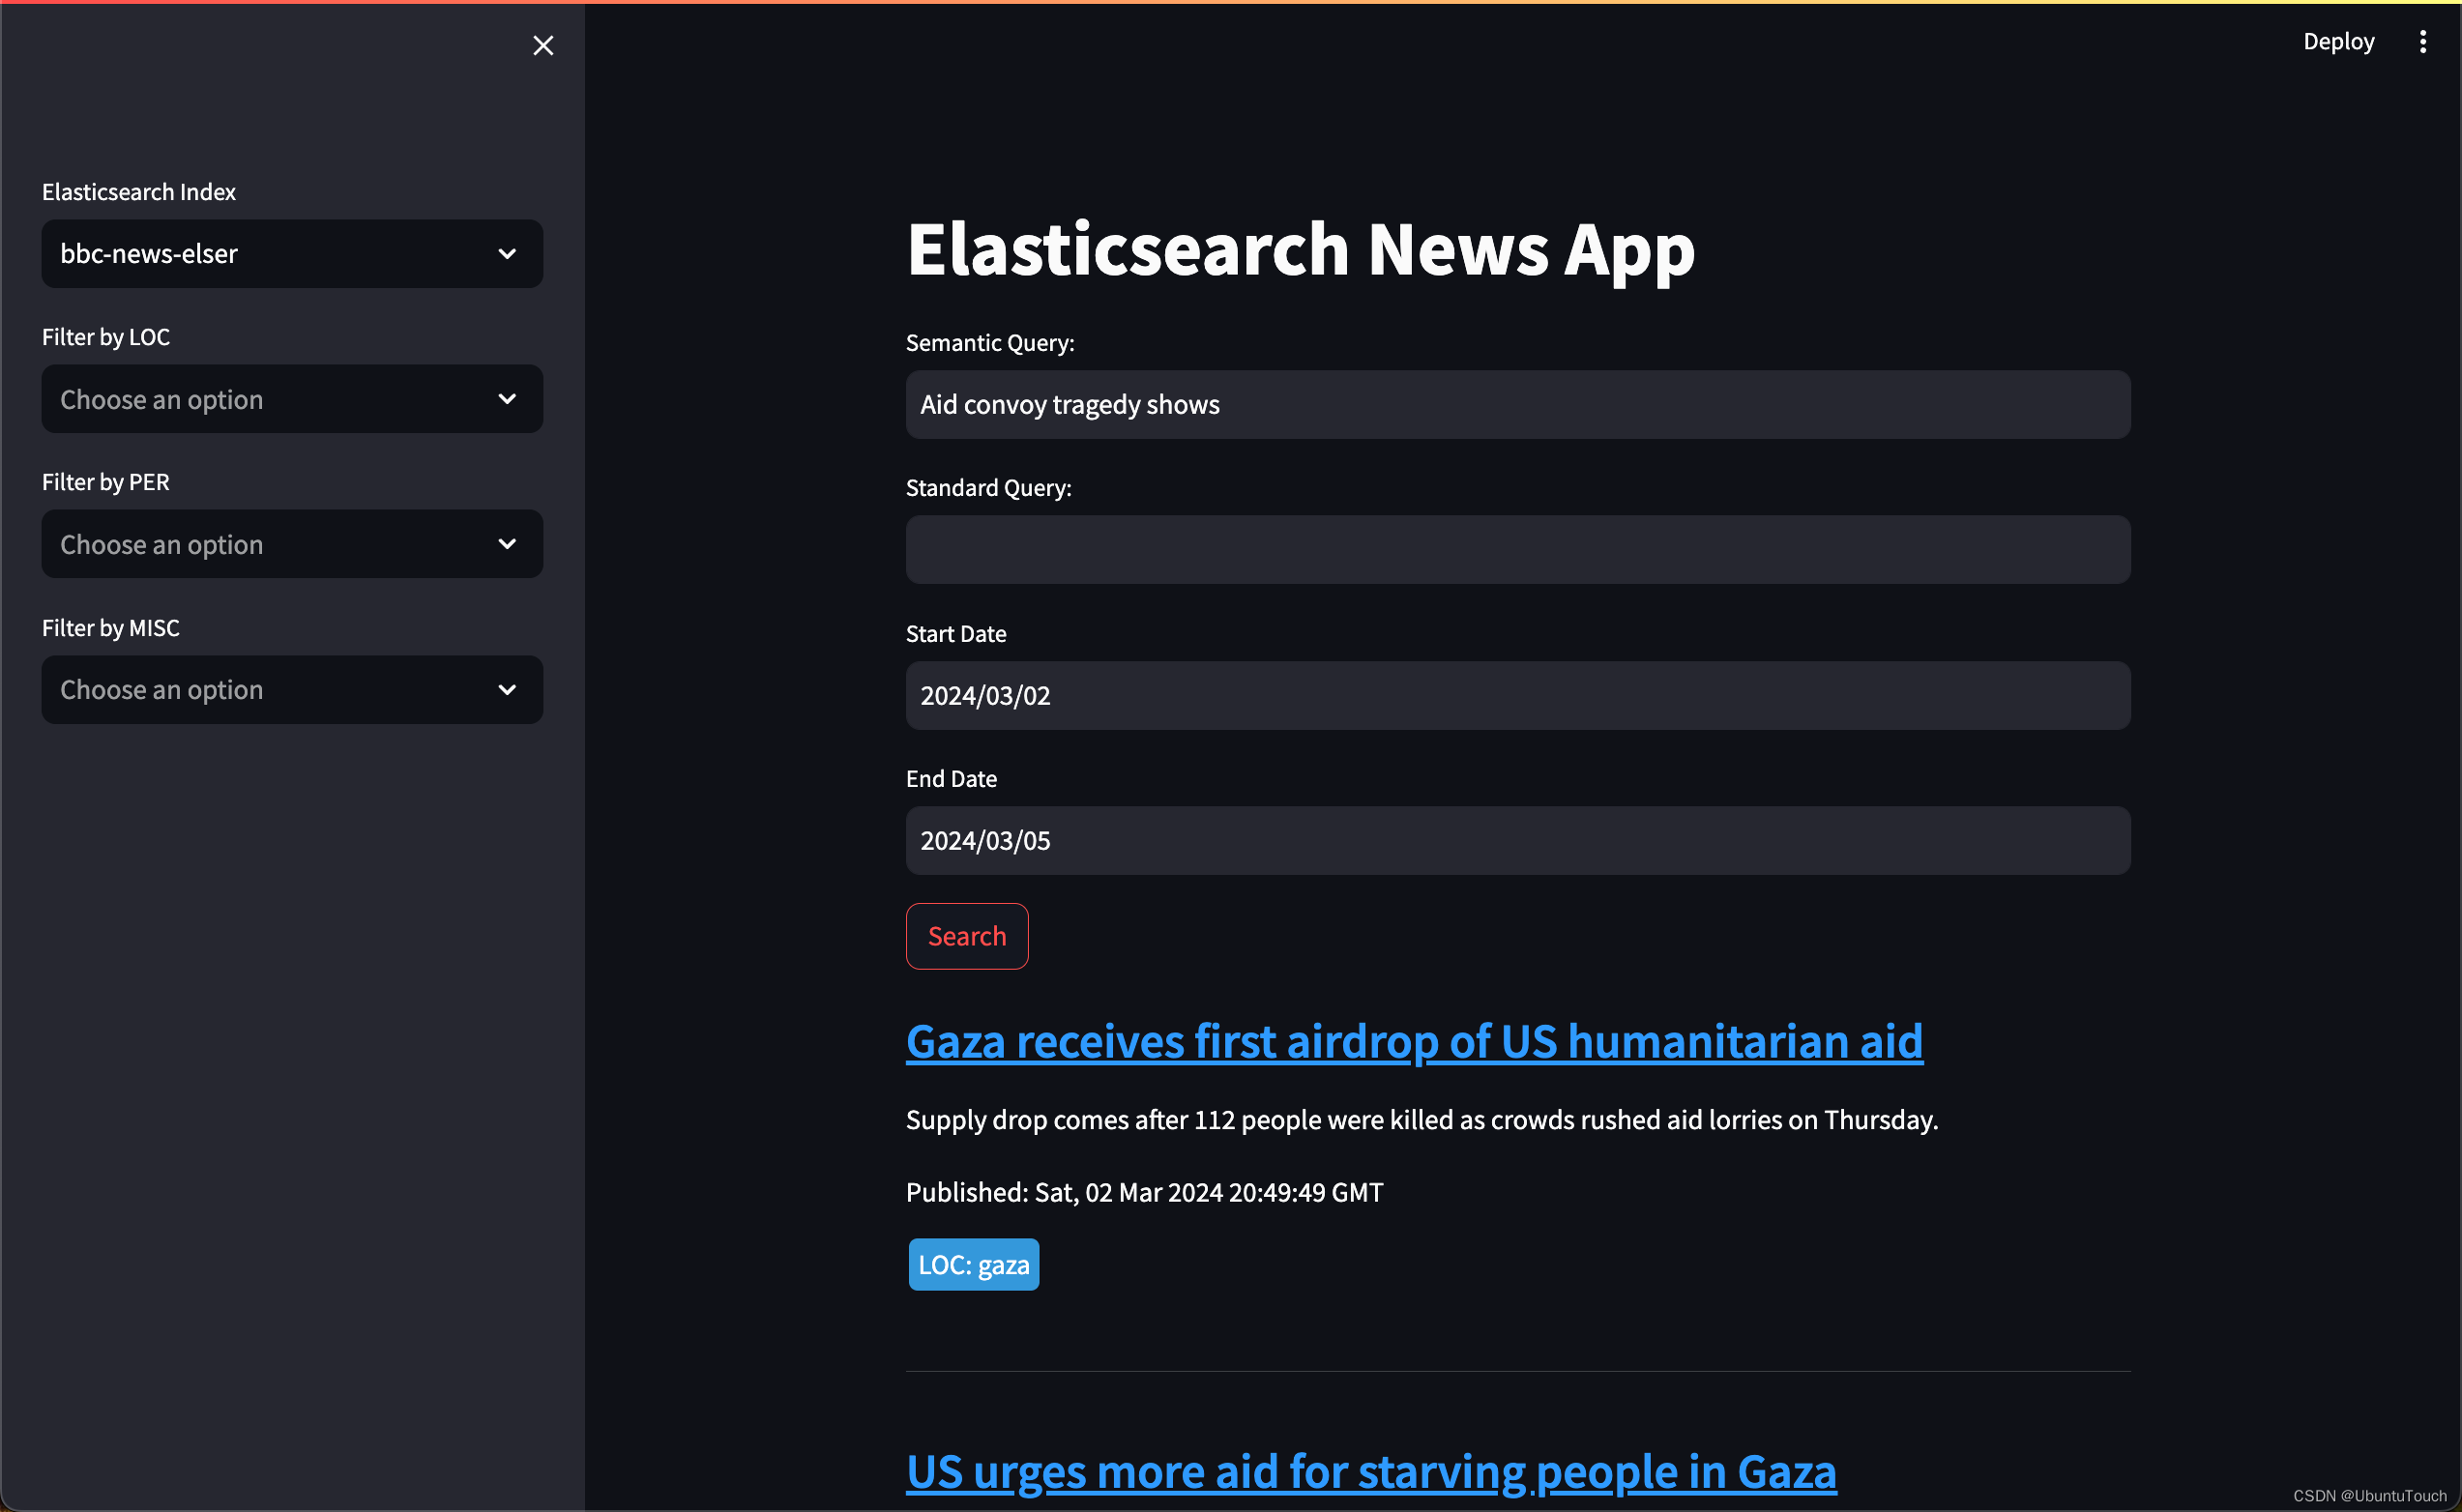
Task: Click the LOC filter chevron arrow
Action: point(505,399)
